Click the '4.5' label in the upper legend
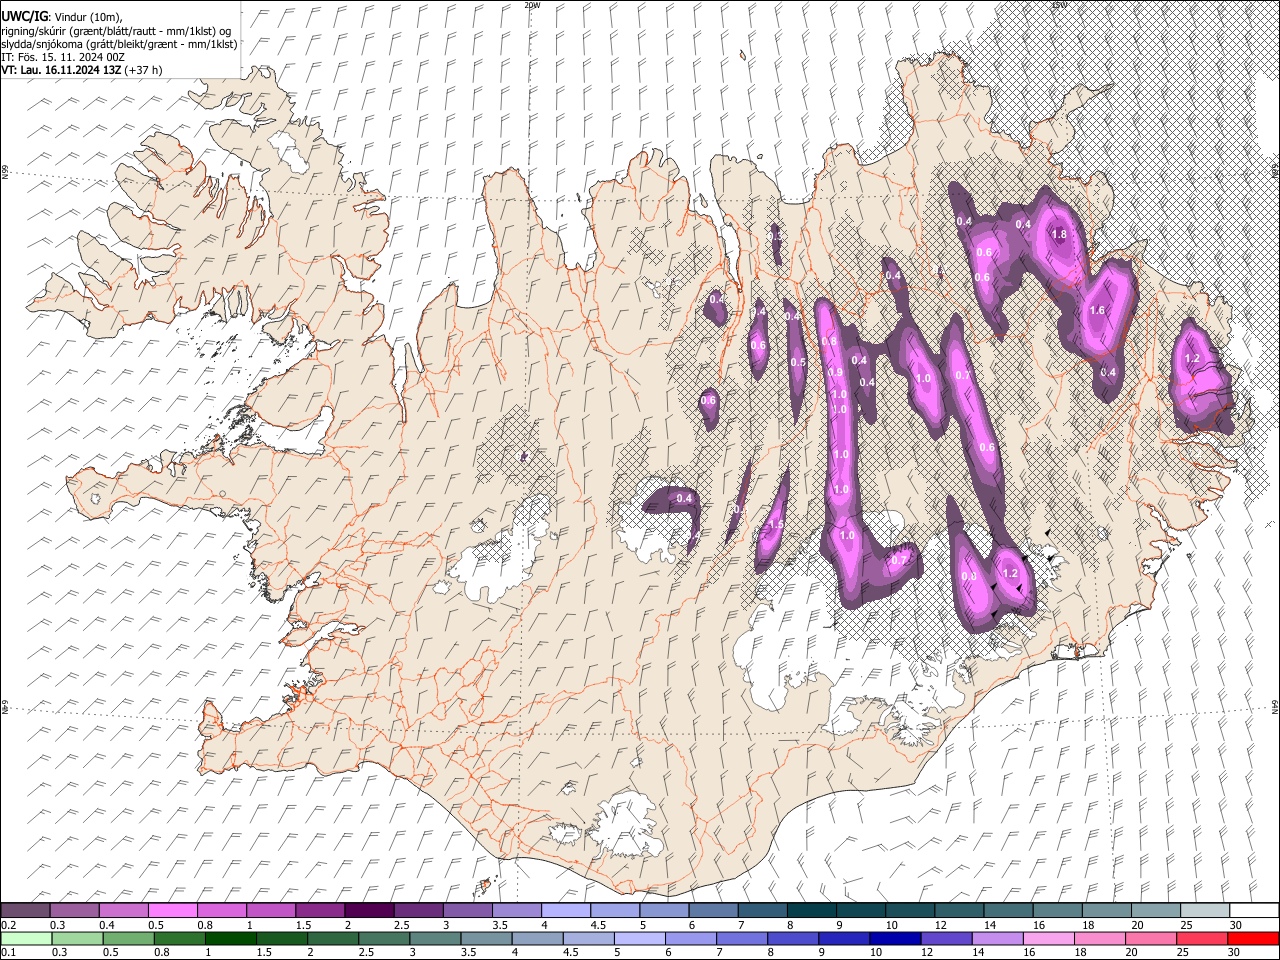The width and height of the screenshot is (1280, 960). [598, 925]
